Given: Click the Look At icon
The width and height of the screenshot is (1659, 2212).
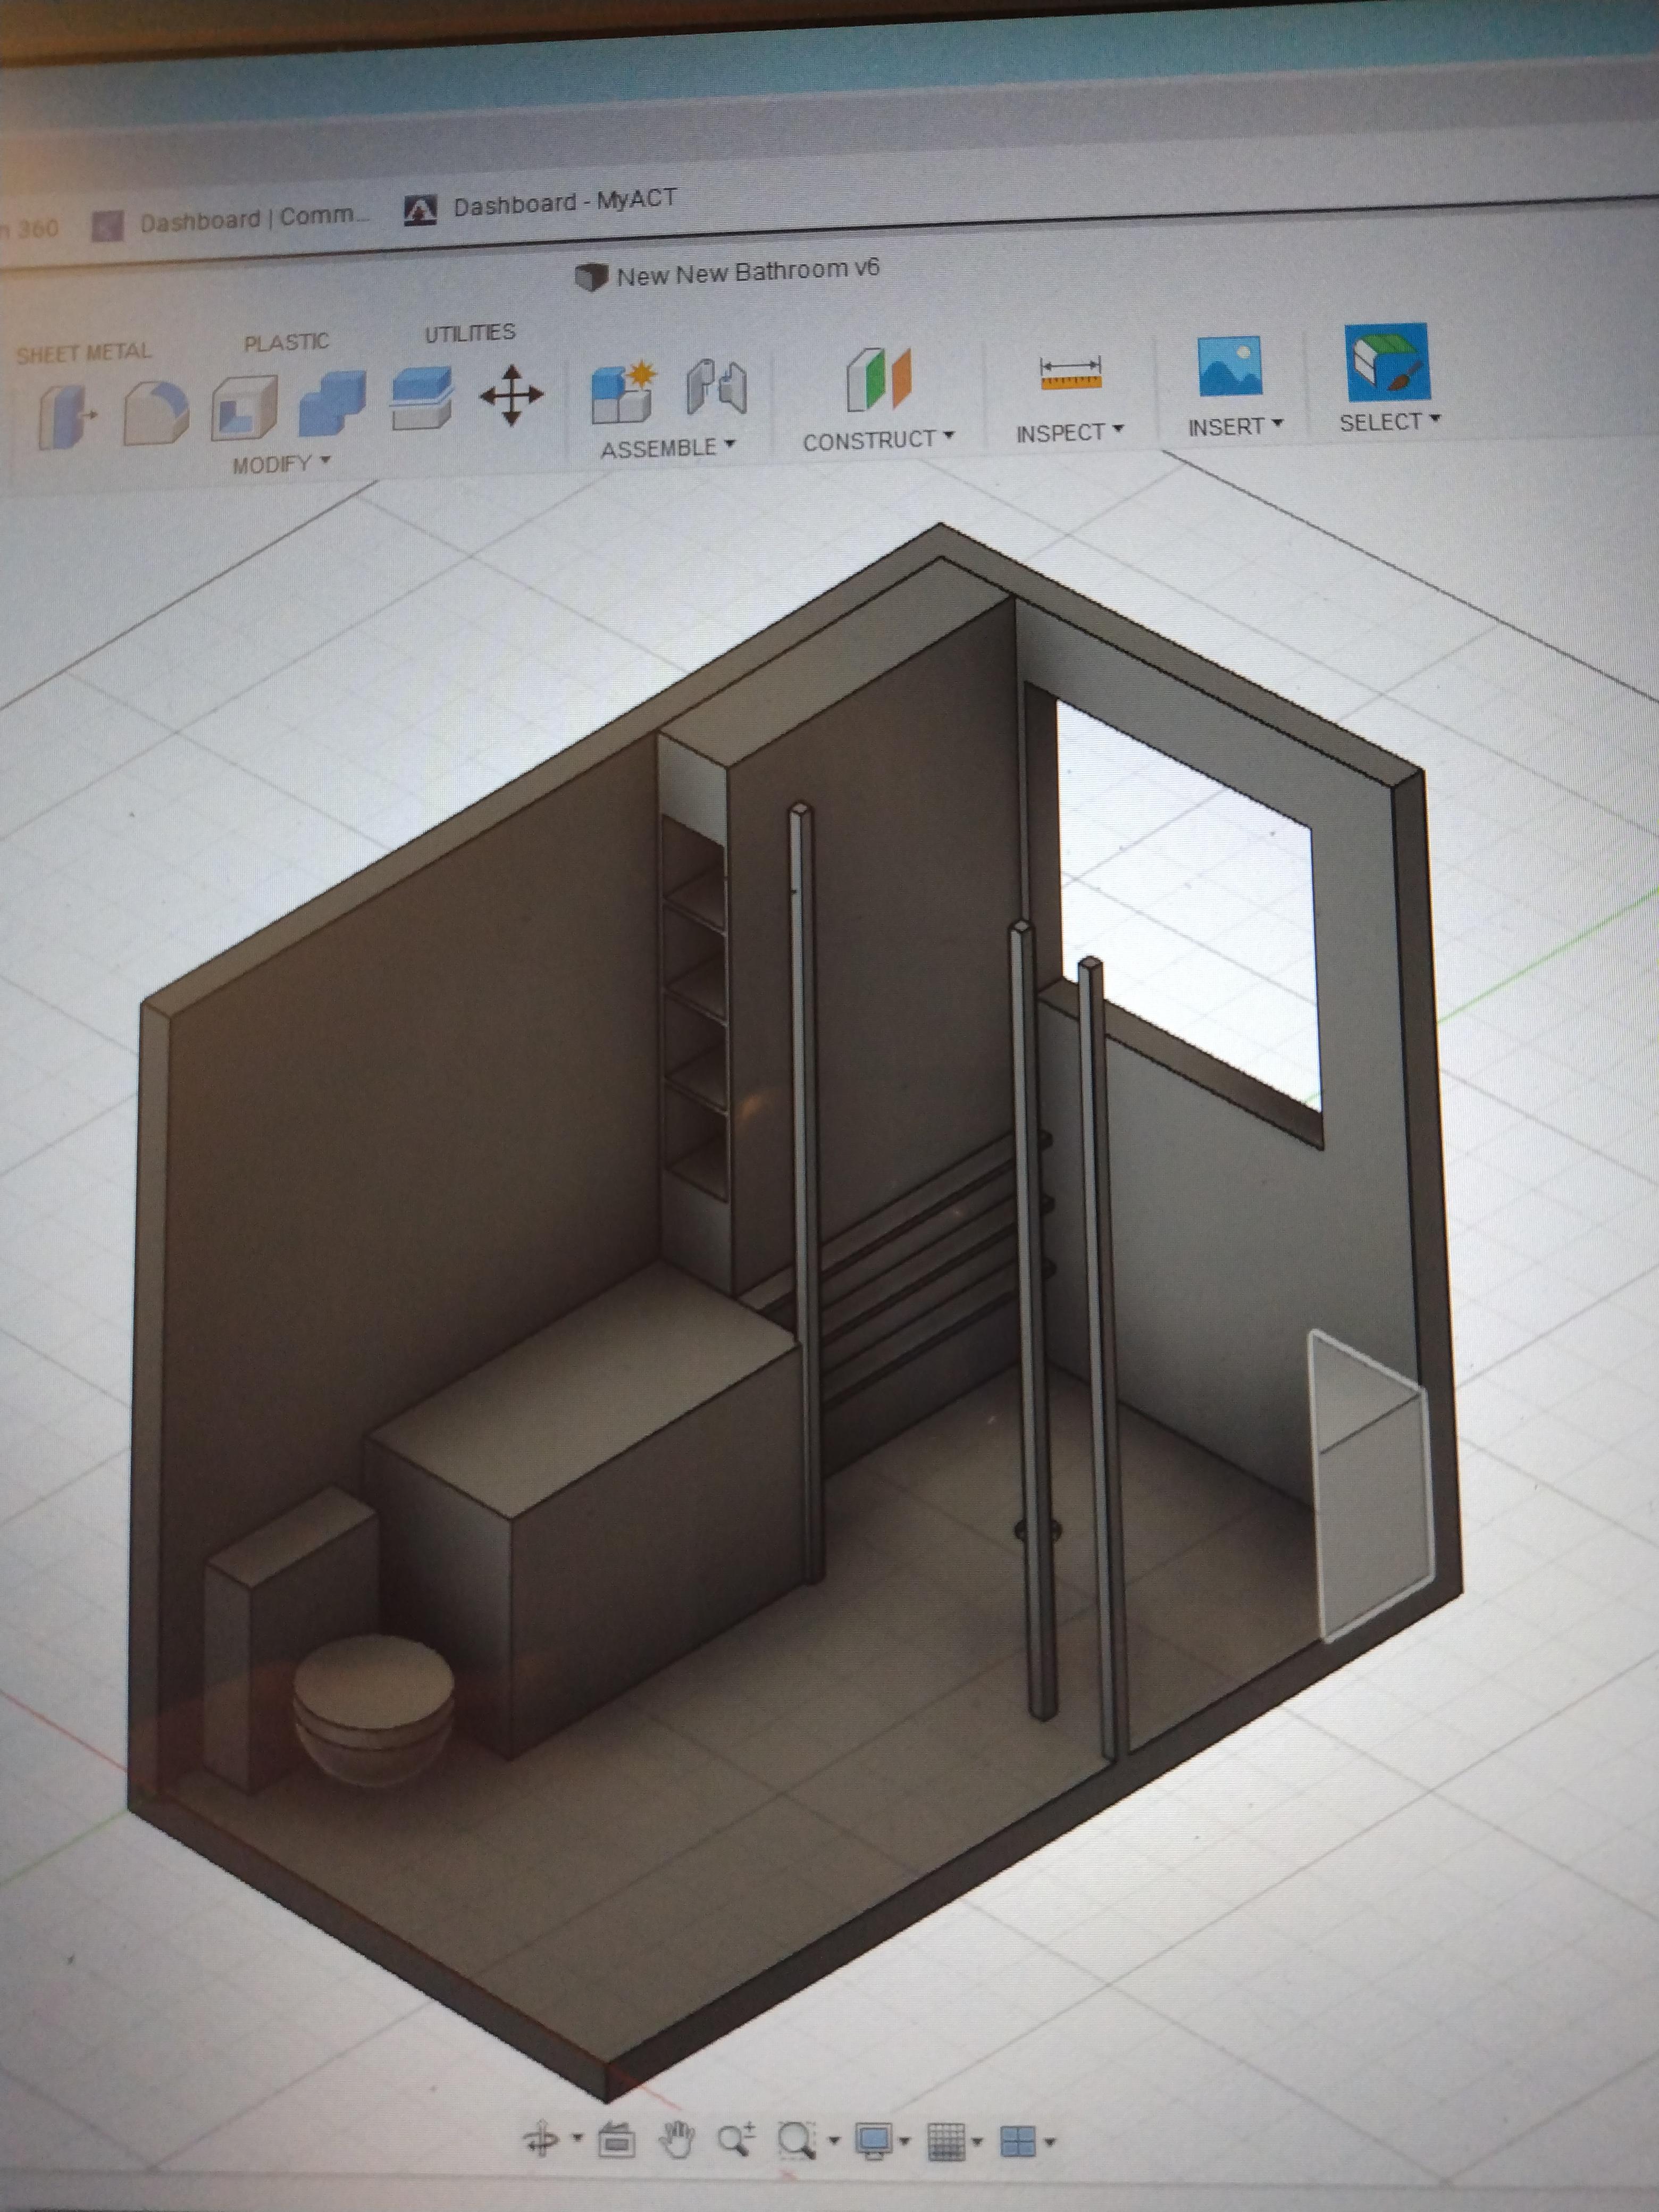Looking at the screenshot, I should [617, 2140].
